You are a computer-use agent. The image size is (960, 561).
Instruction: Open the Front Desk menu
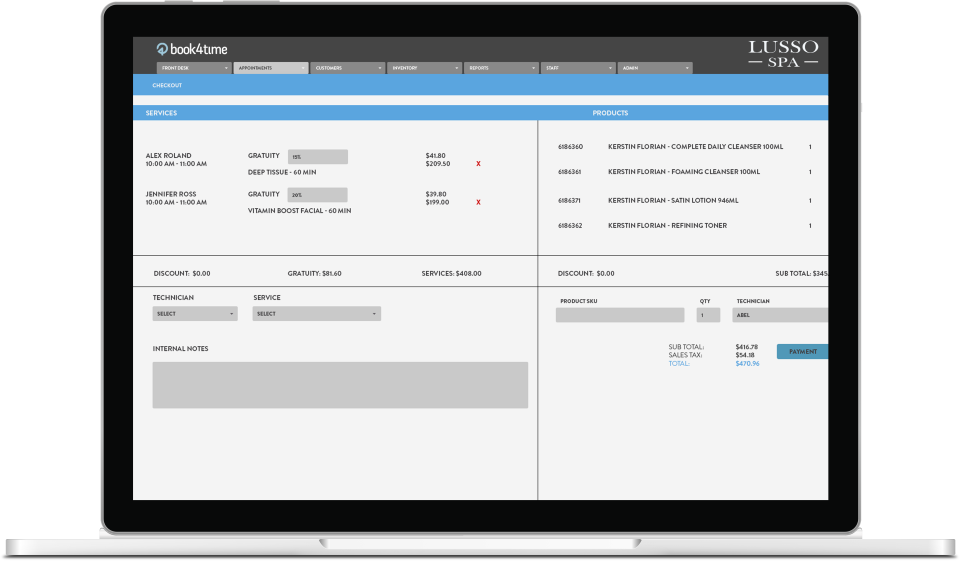[x=194, y=69]
